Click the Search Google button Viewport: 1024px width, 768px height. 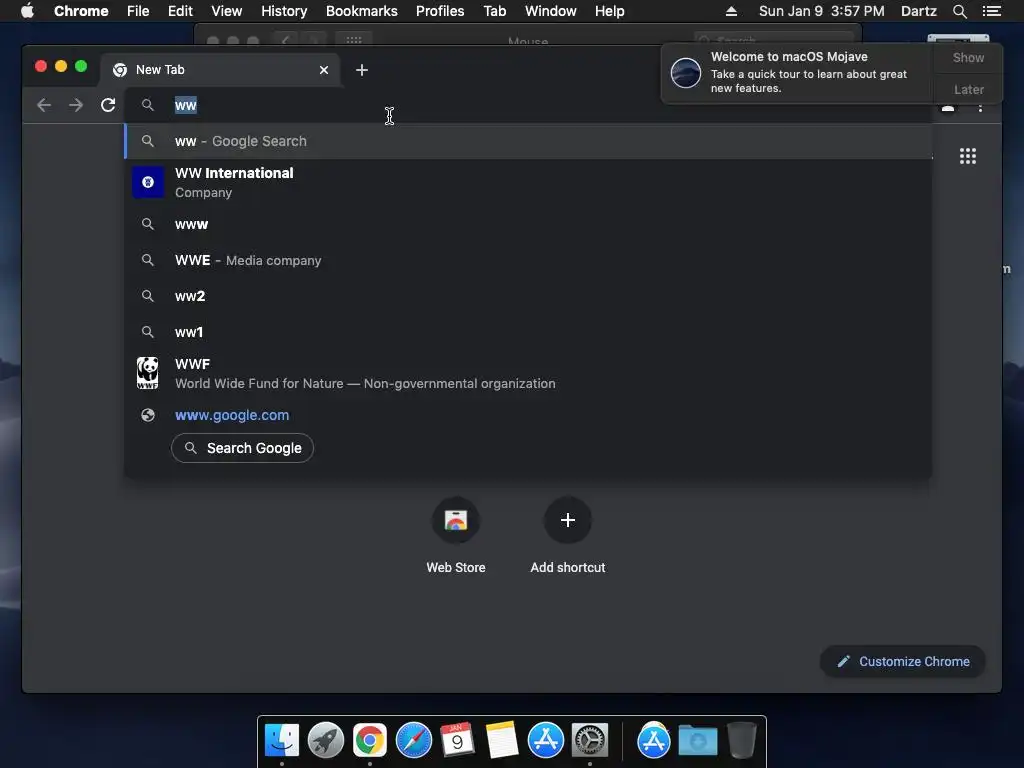242,448
